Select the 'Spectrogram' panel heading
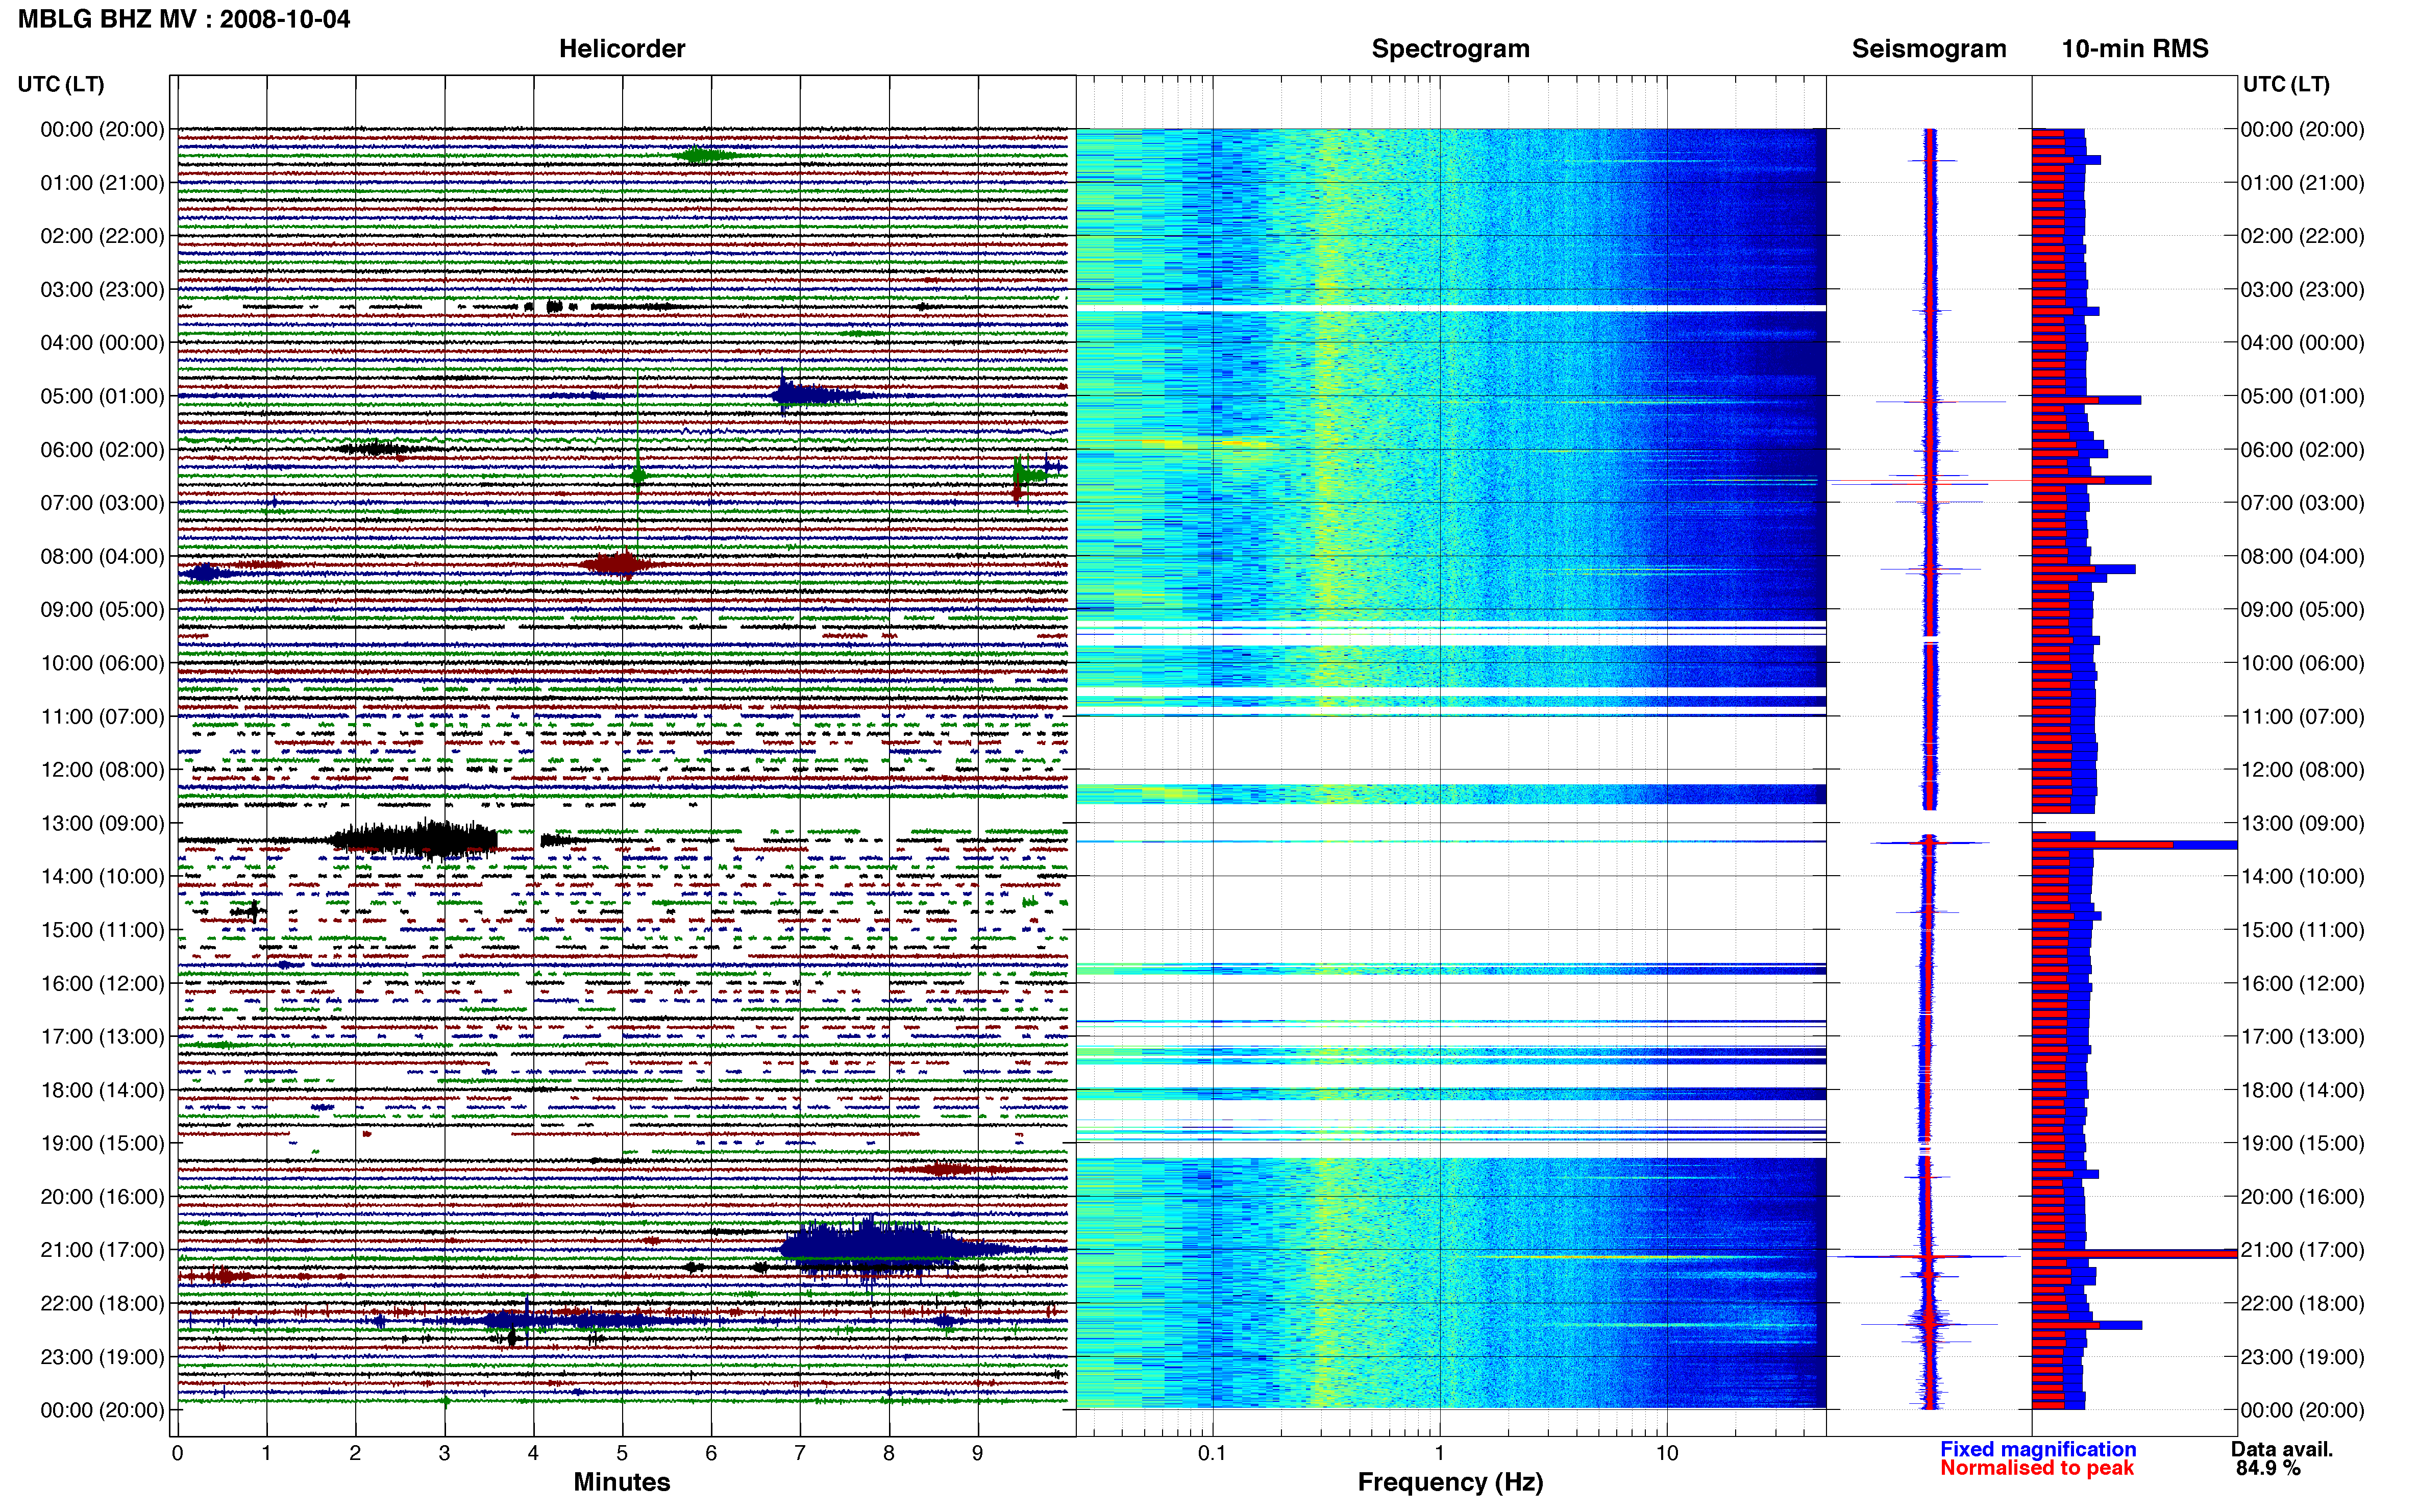The height and width of the screenshot is (1512, 2419). coord(1450,49)
